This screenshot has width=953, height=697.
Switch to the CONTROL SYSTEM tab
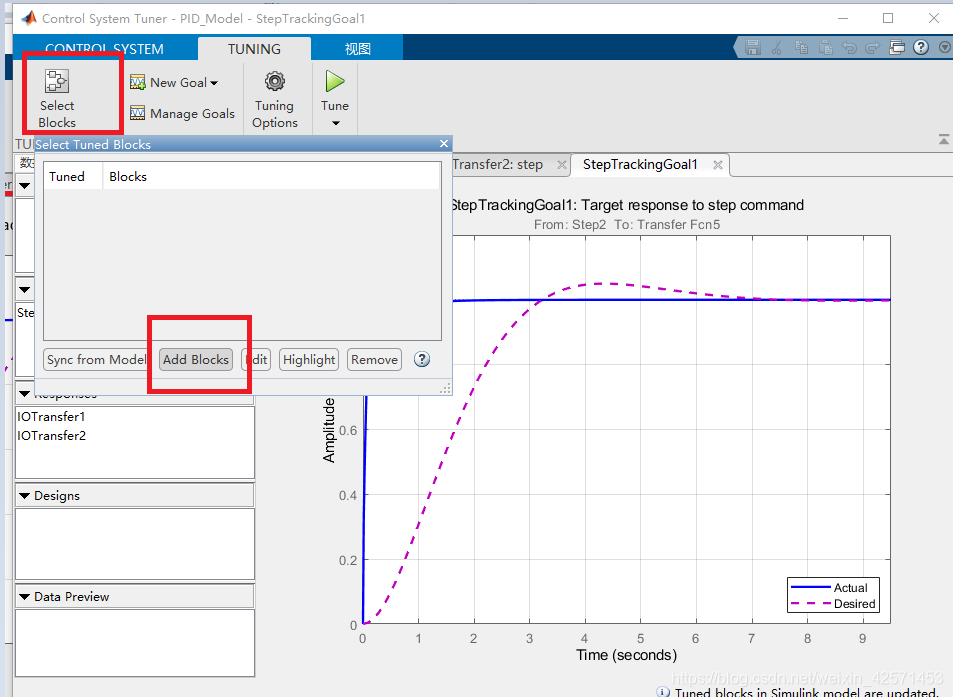(105, 49)
